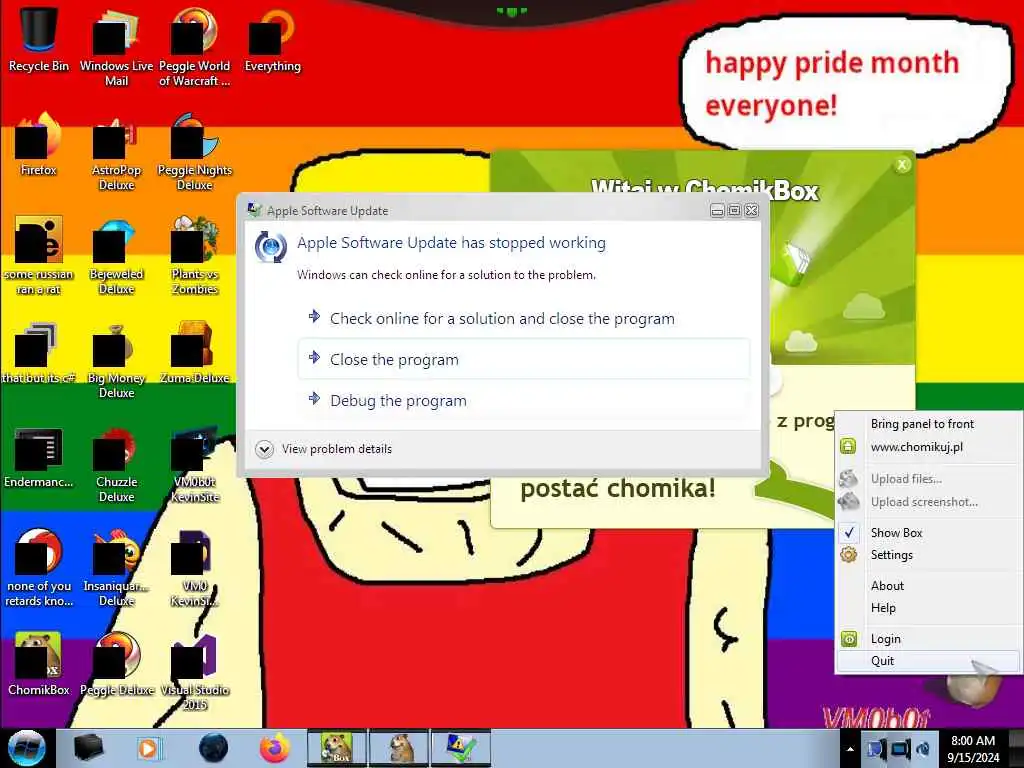Close the Apple Software Update dialog
The image size is (1024, 768).
(x=752, y=210)
